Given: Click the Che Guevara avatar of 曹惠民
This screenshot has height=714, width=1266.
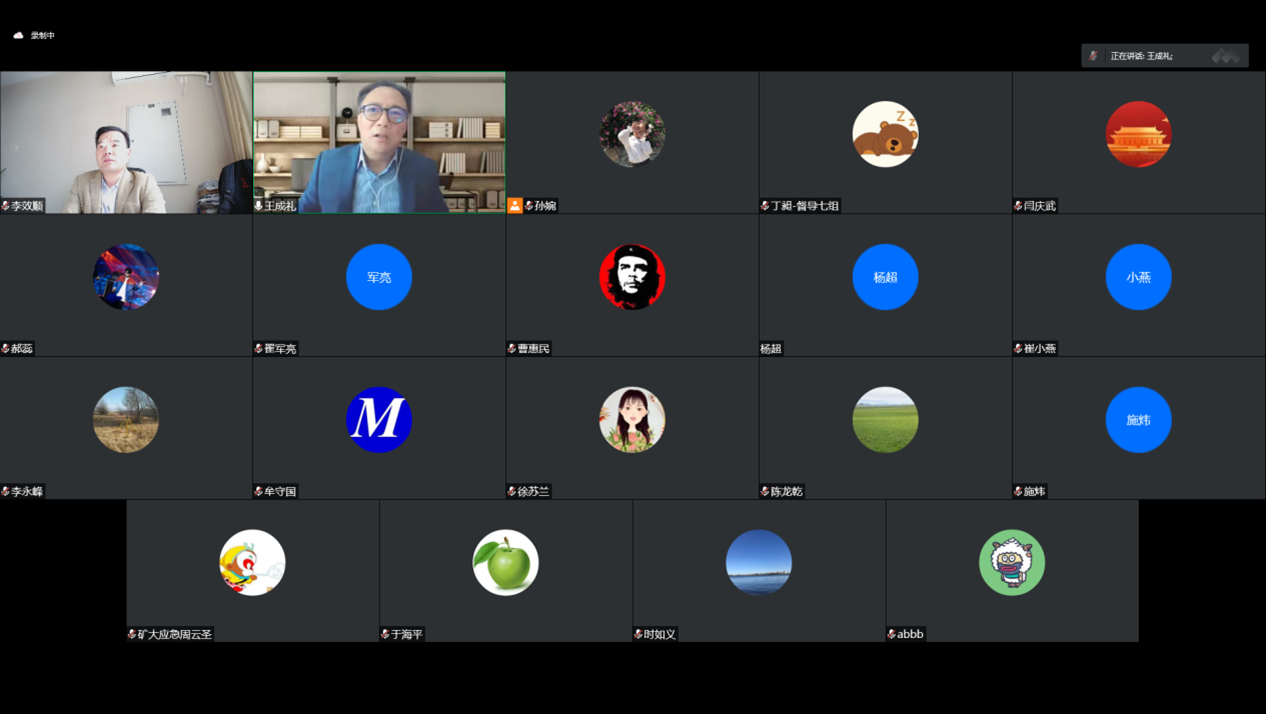Looking at the screenshot, I should point(632,277).
